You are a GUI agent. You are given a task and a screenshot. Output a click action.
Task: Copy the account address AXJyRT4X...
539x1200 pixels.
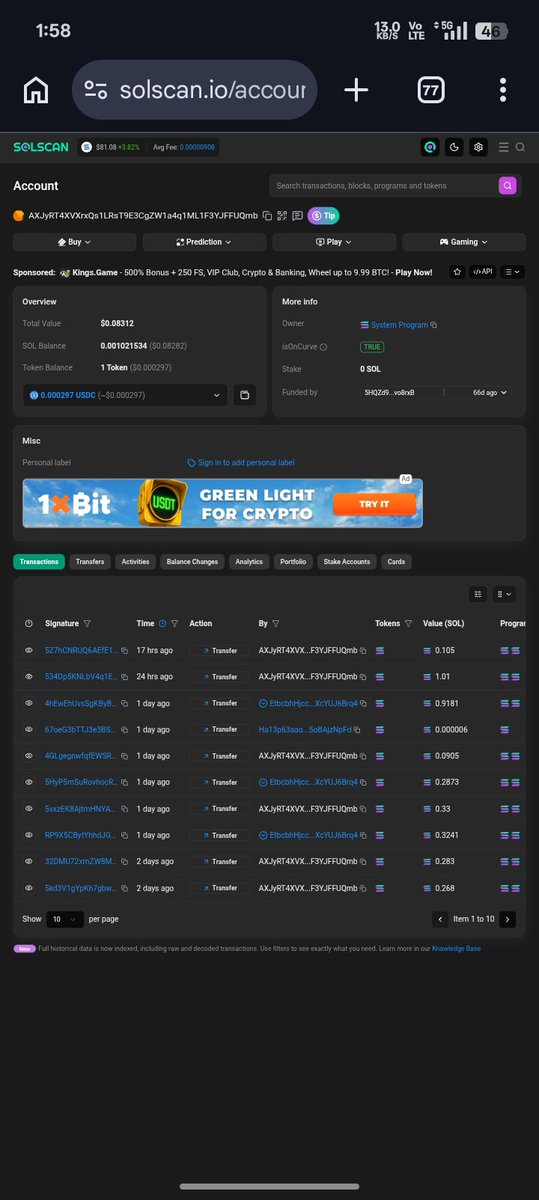[x=267, y=215]
